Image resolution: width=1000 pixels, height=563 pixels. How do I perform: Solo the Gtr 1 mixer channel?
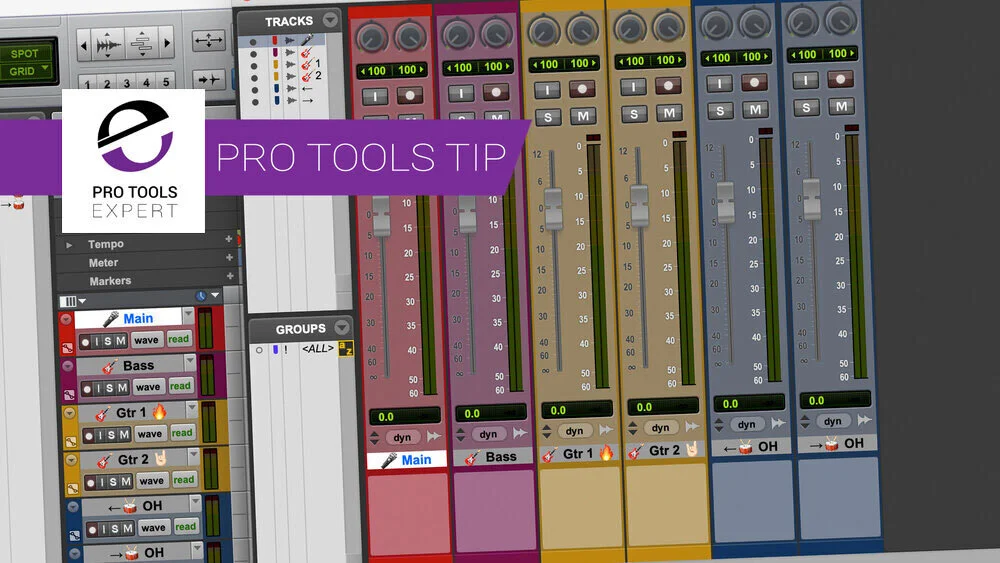pyautogui.click(x=548, y=117)
